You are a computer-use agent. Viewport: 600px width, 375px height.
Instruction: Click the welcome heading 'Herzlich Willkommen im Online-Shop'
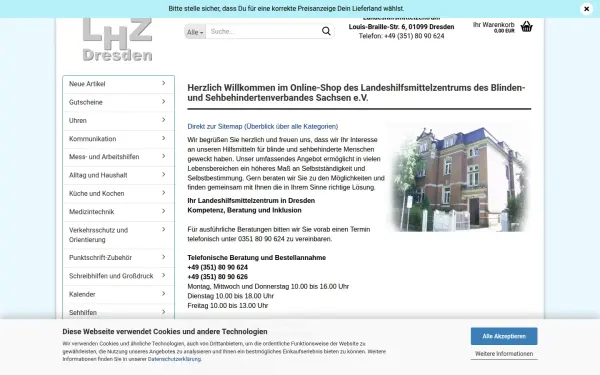point(356,93)
